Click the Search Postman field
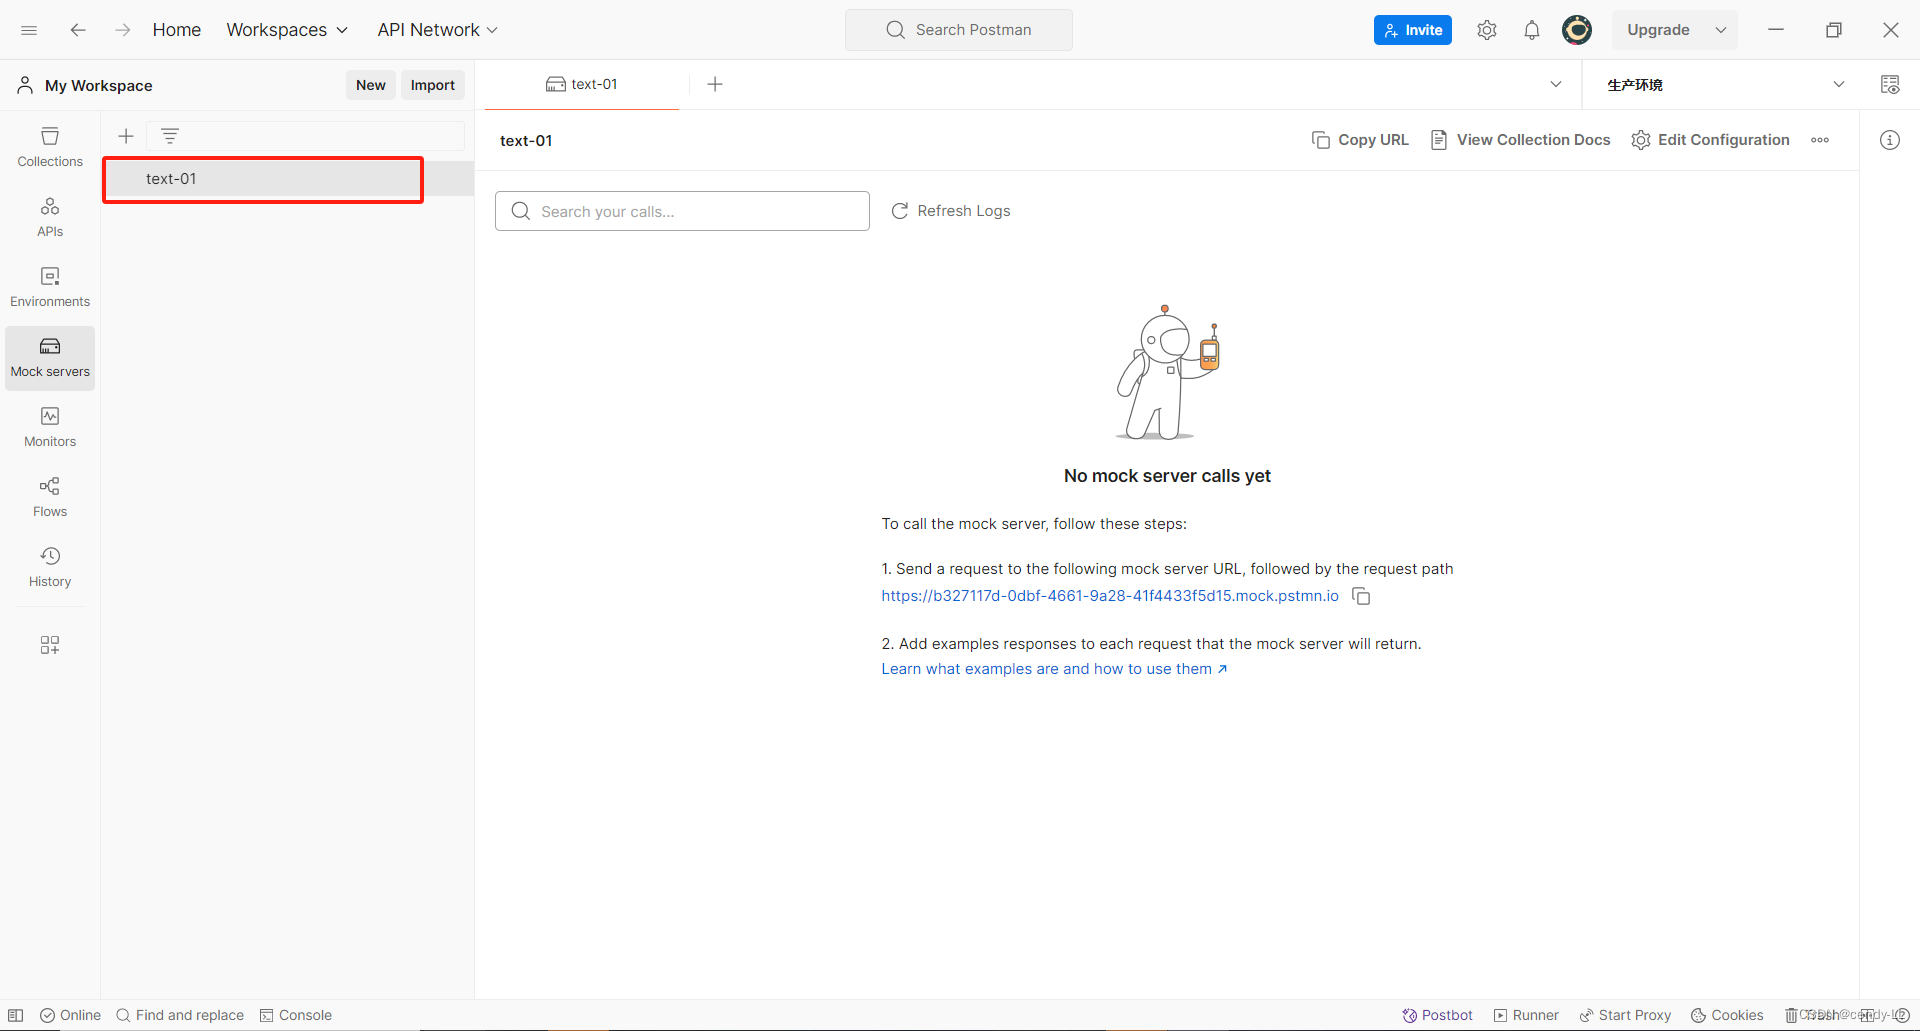The height and width of the screenshot is (1031, 1920). tap(959, 30)
